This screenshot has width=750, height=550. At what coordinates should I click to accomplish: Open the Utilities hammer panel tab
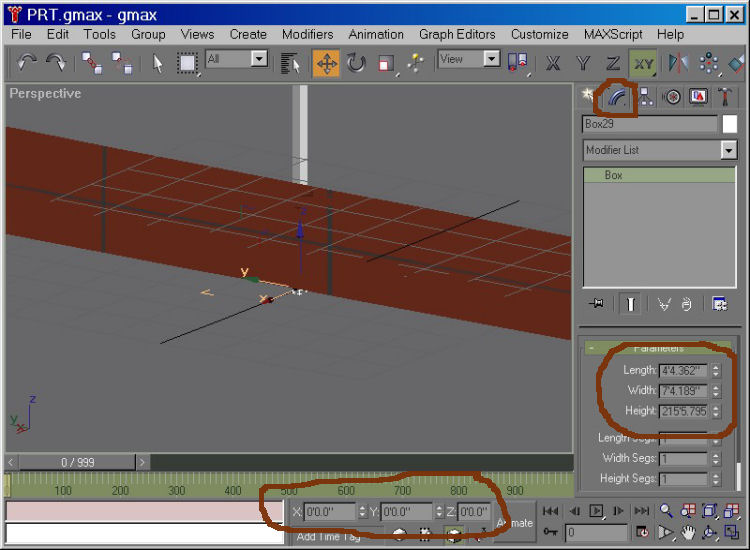[725, 97]
